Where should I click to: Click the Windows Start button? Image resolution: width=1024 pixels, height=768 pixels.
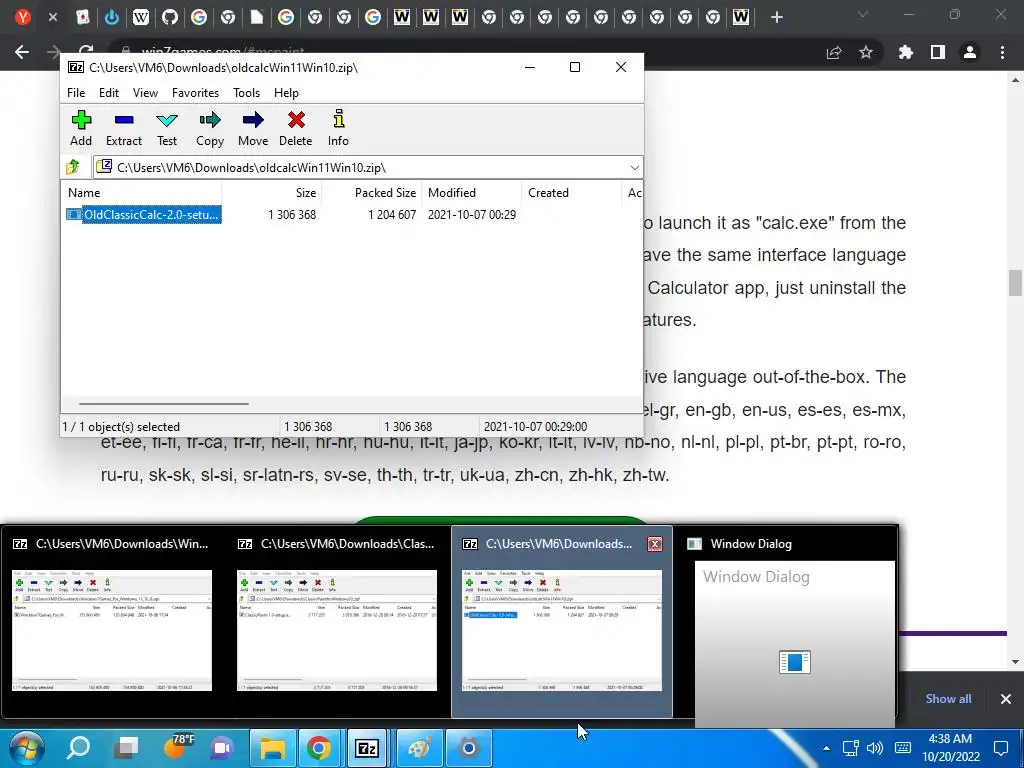click(x=27, y=748)
